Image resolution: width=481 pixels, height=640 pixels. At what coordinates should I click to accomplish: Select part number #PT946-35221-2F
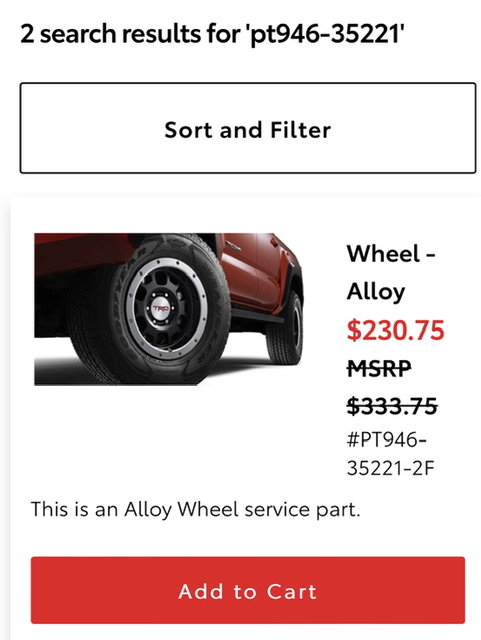390,454
